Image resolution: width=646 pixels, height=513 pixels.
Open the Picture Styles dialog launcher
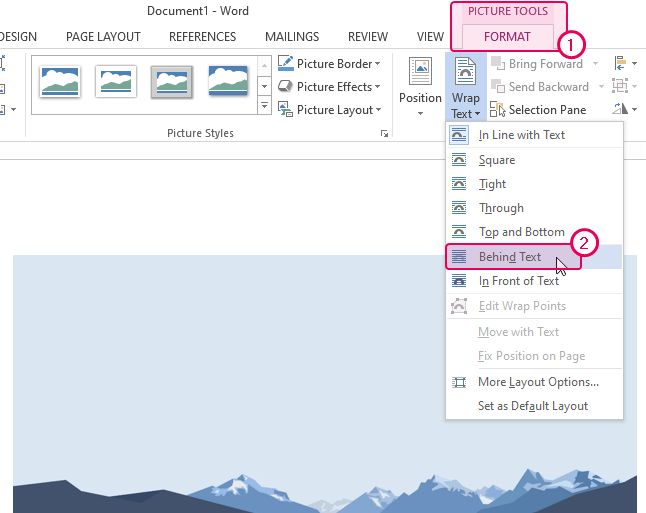coord(384,133)
